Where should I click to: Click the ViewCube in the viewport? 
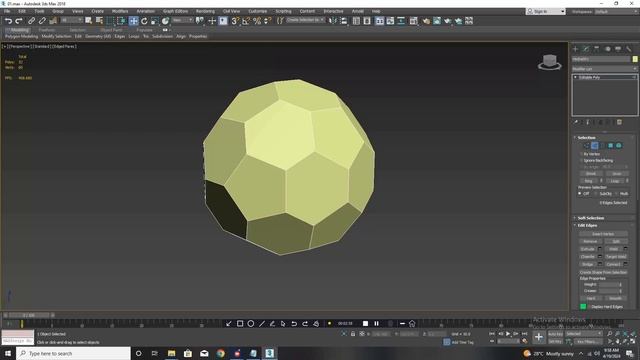549,62
